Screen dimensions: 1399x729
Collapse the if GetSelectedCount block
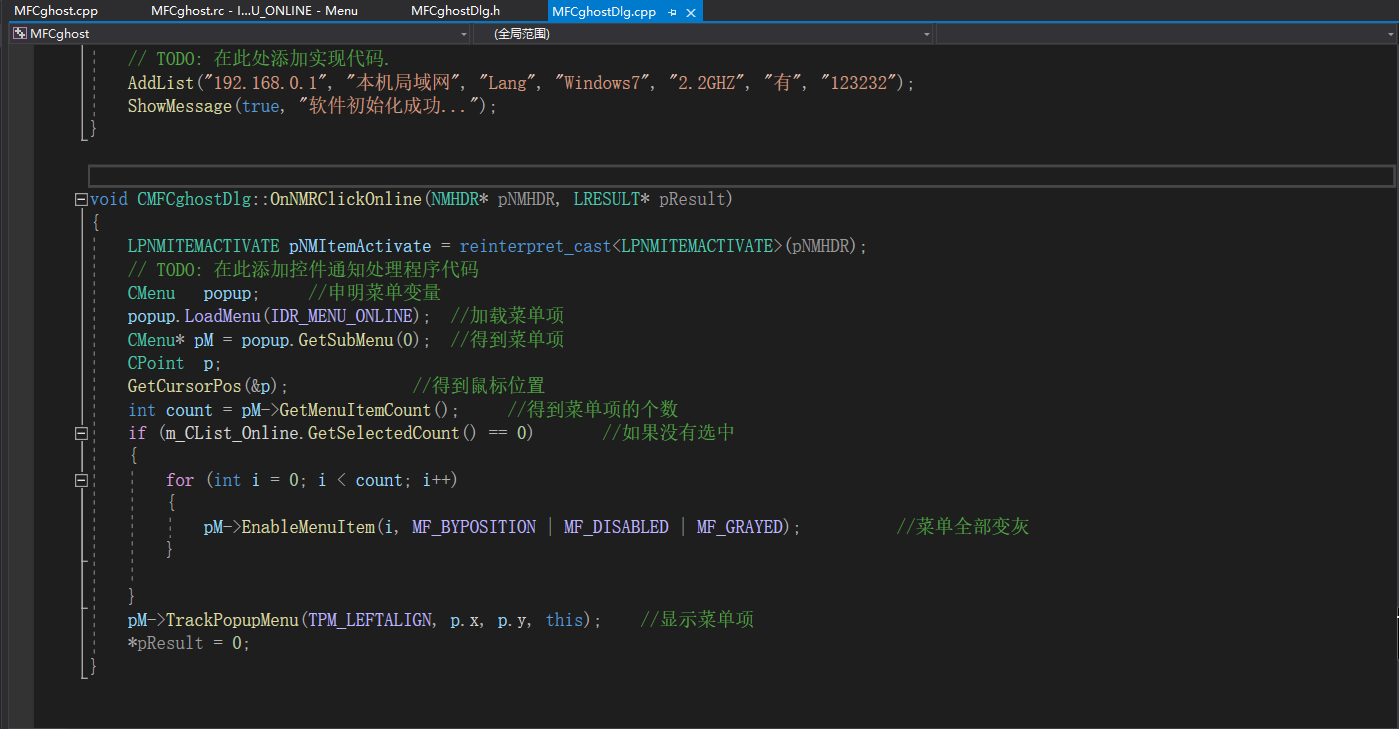coord(81,433)
